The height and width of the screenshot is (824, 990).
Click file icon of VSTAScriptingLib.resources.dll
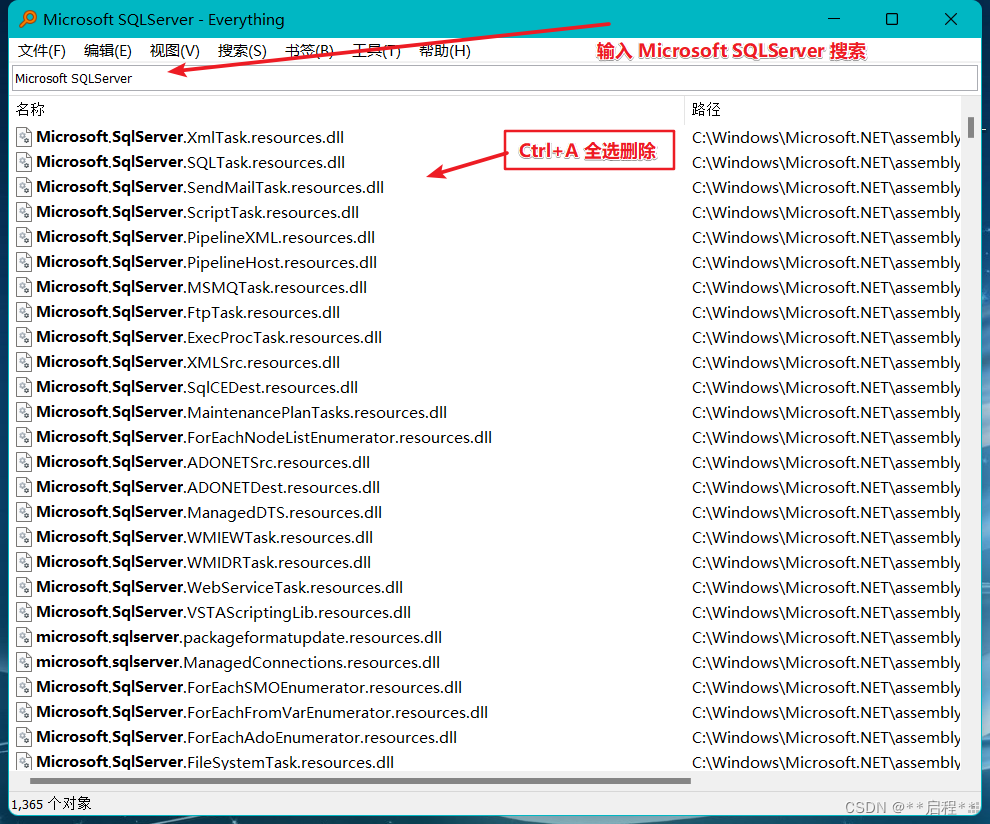[24, 612]
